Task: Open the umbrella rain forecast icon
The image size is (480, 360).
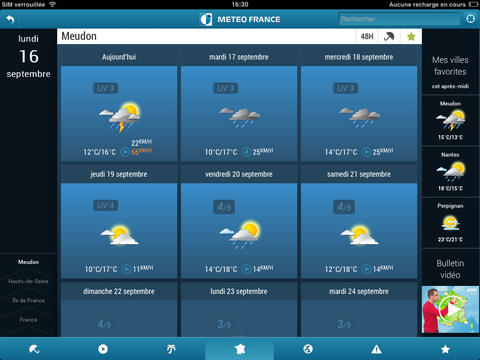Action: pos(389,36)
